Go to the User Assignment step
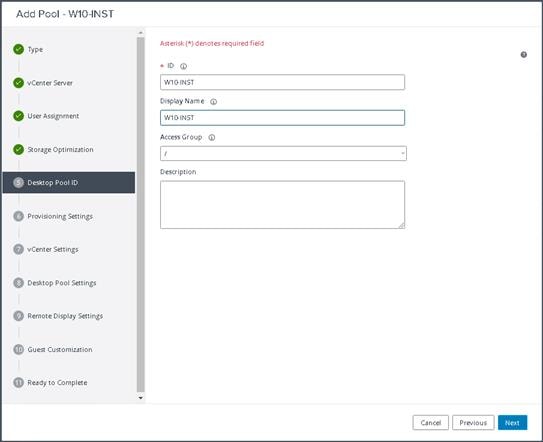 (x=53, y=116)
